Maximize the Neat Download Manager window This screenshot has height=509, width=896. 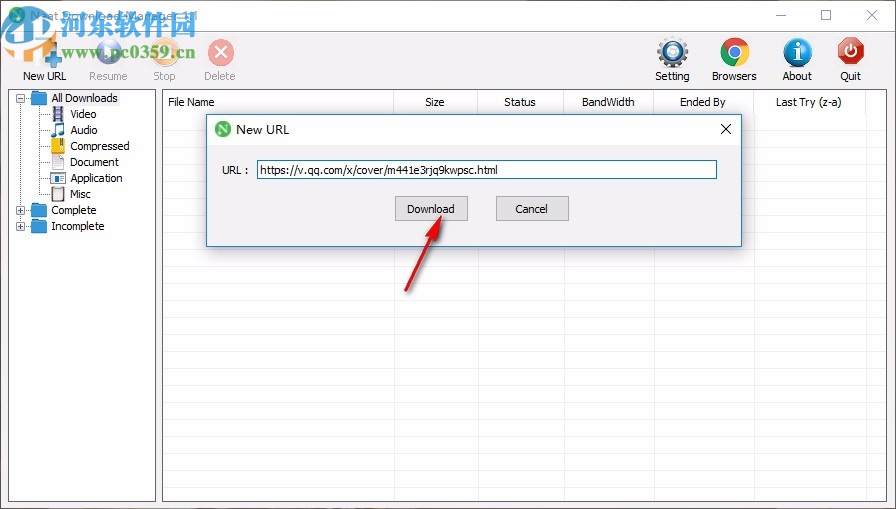tap(826, 15)
